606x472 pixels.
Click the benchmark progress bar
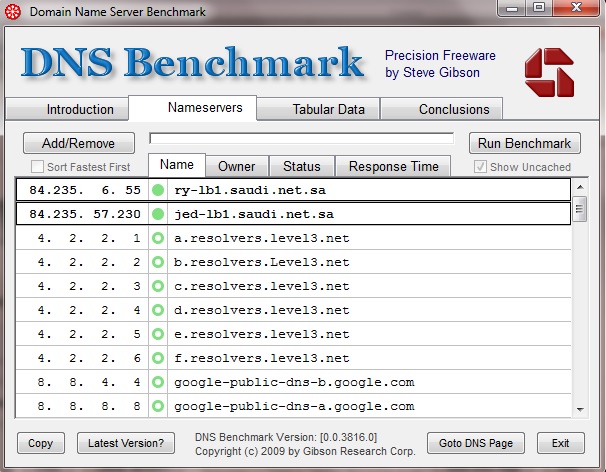[x=302, y=138]
